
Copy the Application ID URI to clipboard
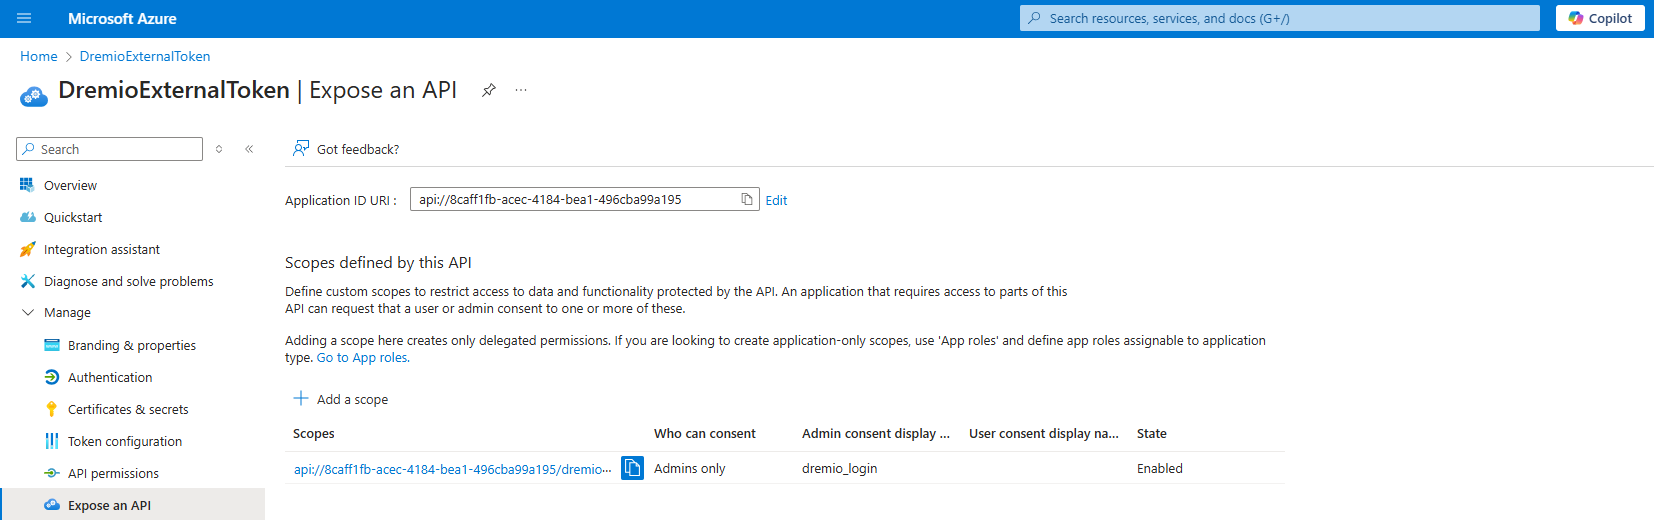point(746,200)
